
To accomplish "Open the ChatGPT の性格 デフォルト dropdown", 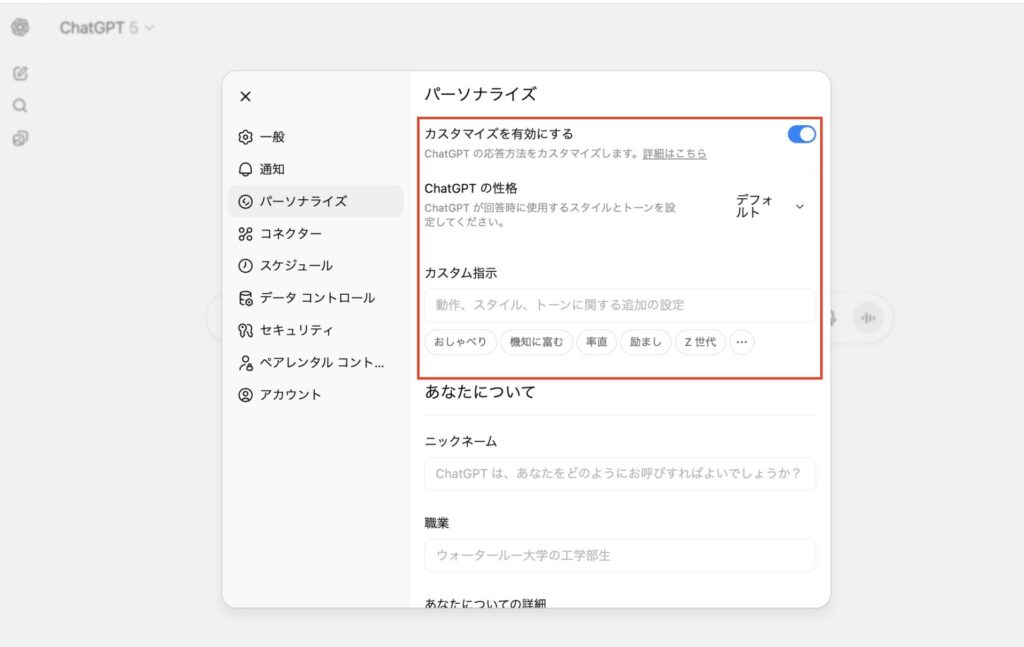I will [770, 206].
